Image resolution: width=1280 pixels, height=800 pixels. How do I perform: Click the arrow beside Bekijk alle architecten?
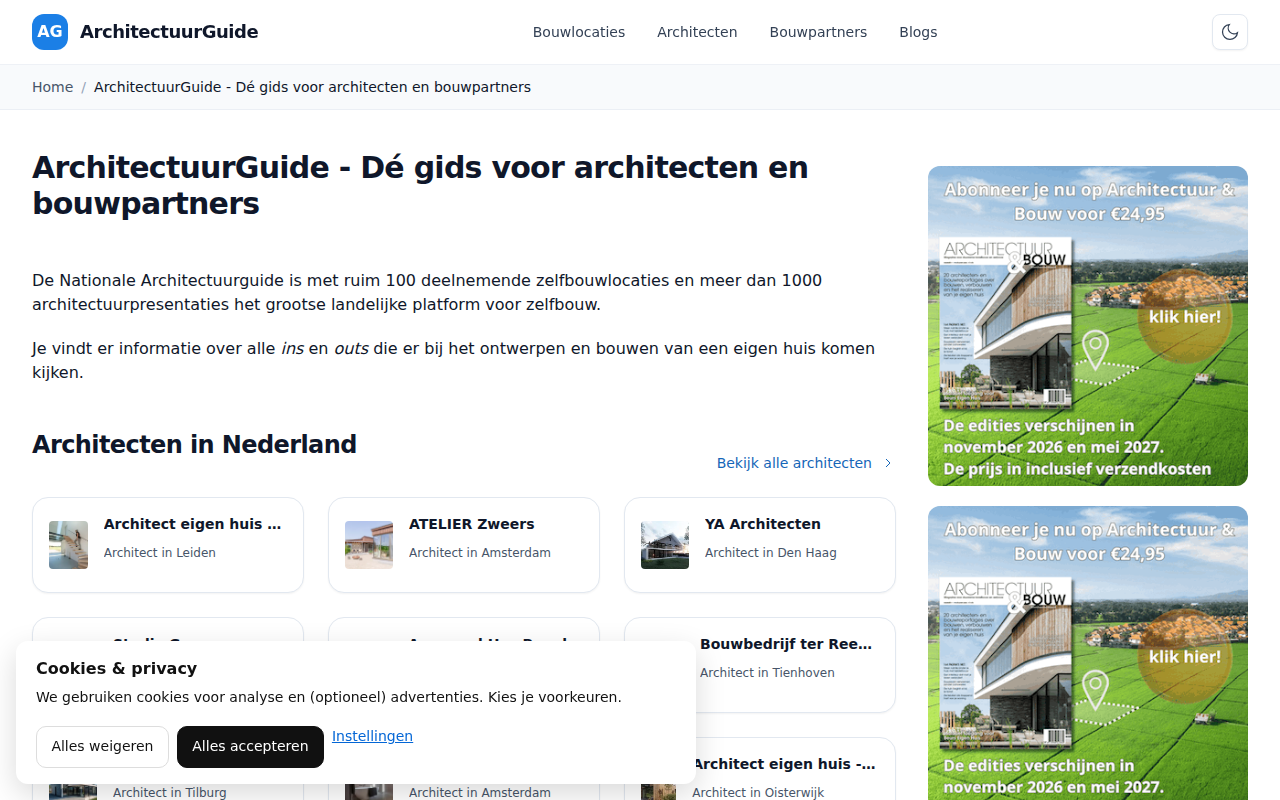[888, 463]
